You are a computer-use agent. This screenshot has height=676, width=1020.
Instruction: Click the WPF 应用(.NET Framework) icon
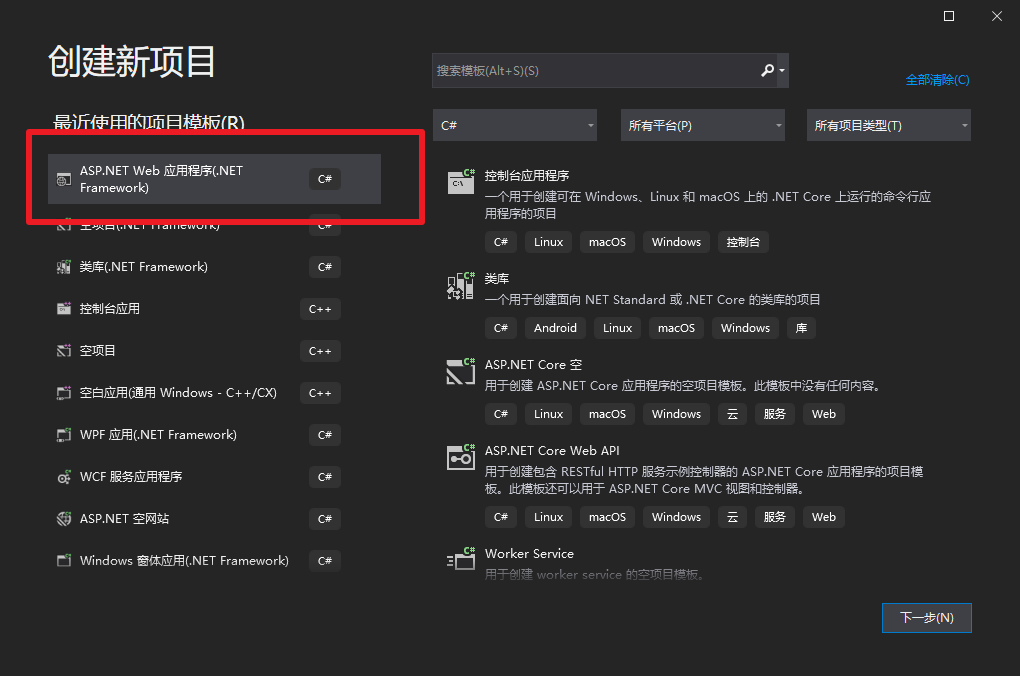(62, 434)
